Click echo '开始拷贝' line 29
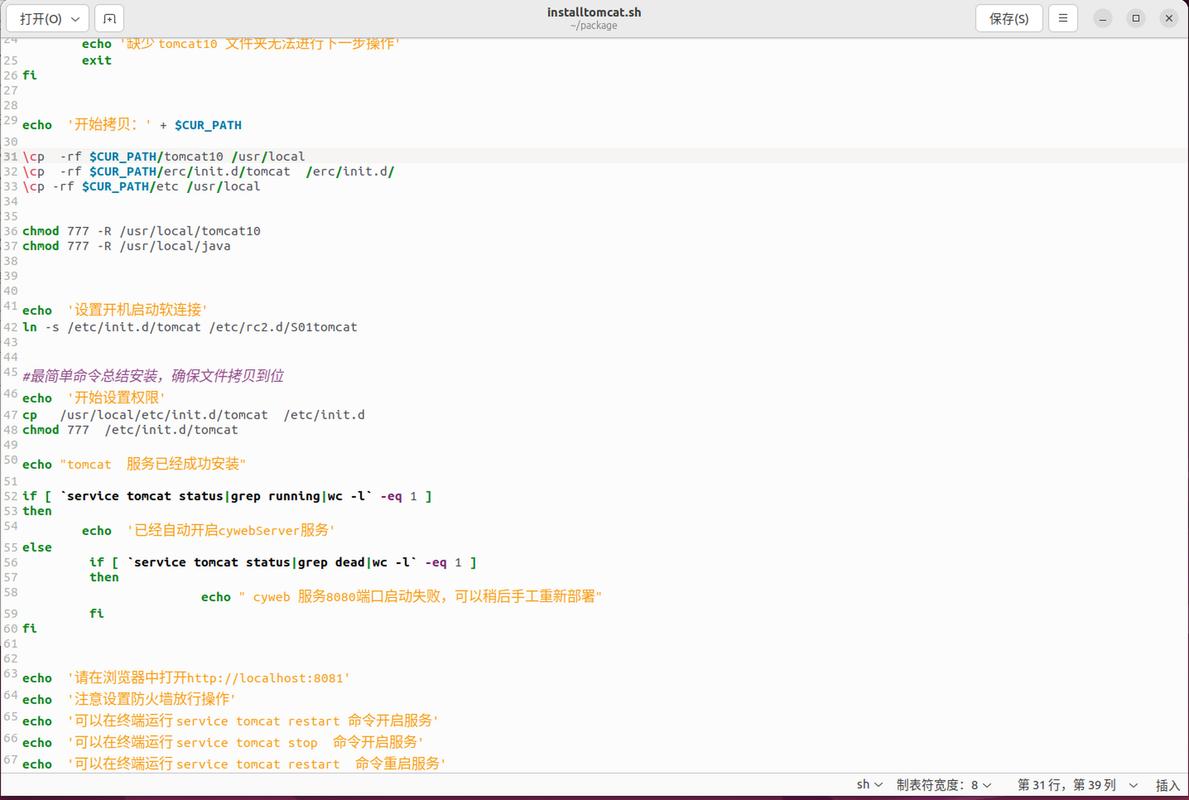Screen dimensions: 1189x800 click(x=132, y=124)
